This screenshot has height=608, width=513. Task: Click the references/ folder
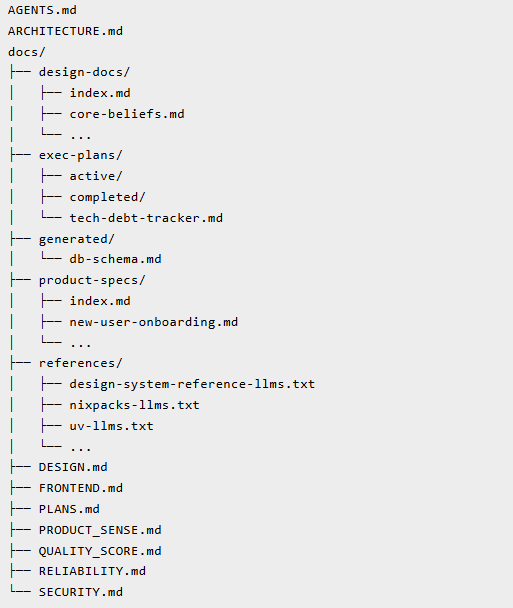80,363
